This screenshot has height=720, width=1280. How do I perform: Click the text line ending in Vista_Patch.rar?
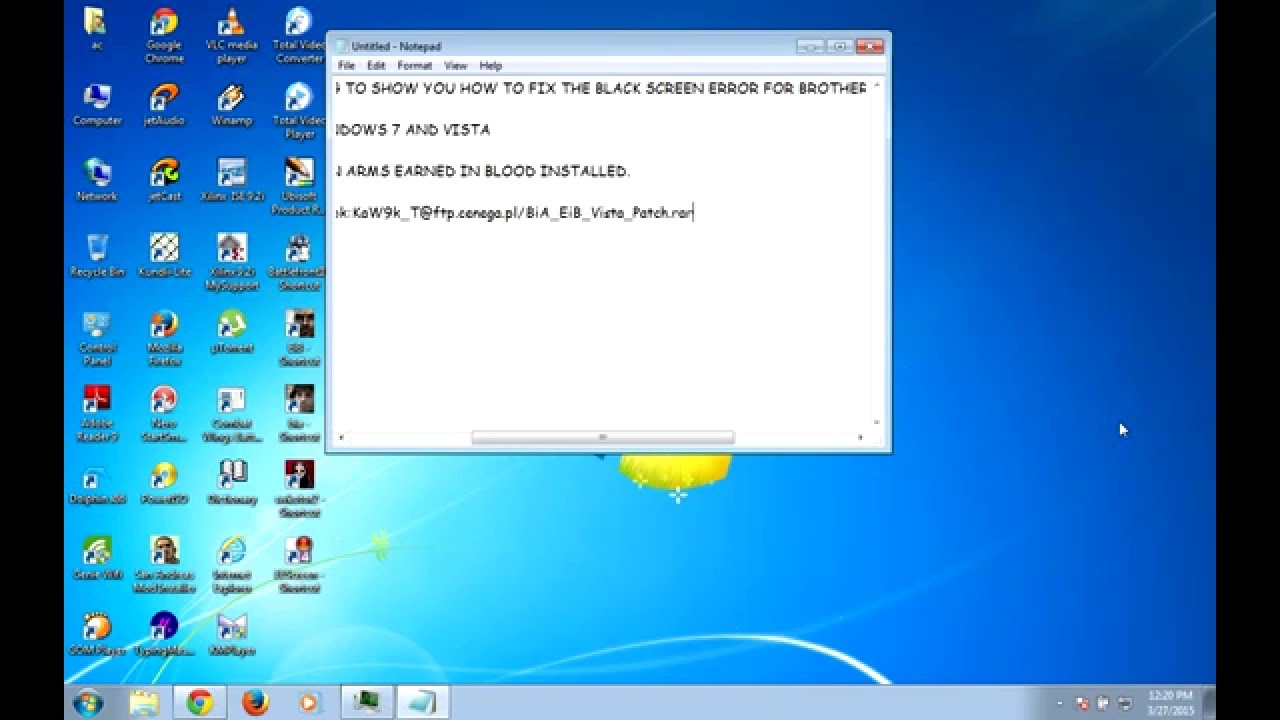click(x=514, y=213)
